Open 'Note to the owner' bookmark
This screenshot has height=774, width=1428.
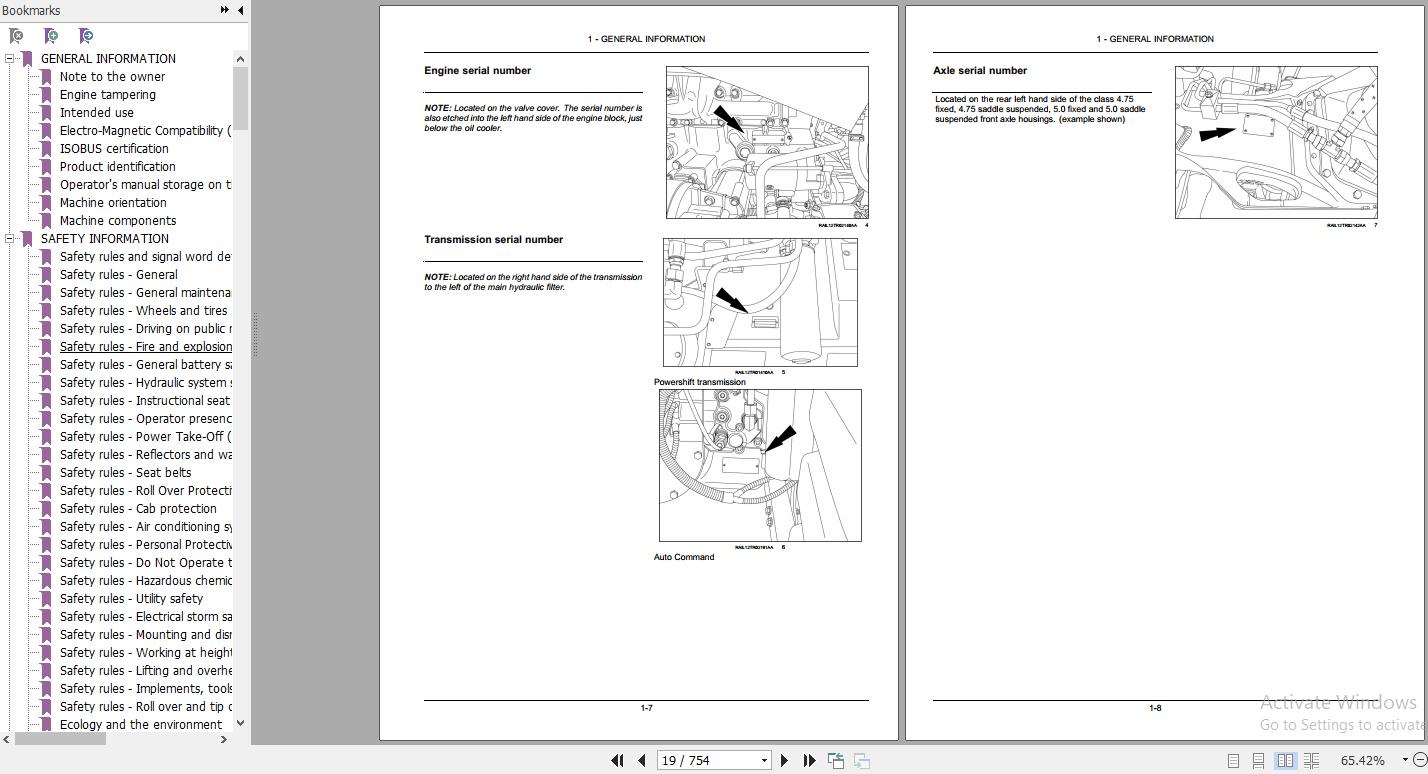pos(112,77)
